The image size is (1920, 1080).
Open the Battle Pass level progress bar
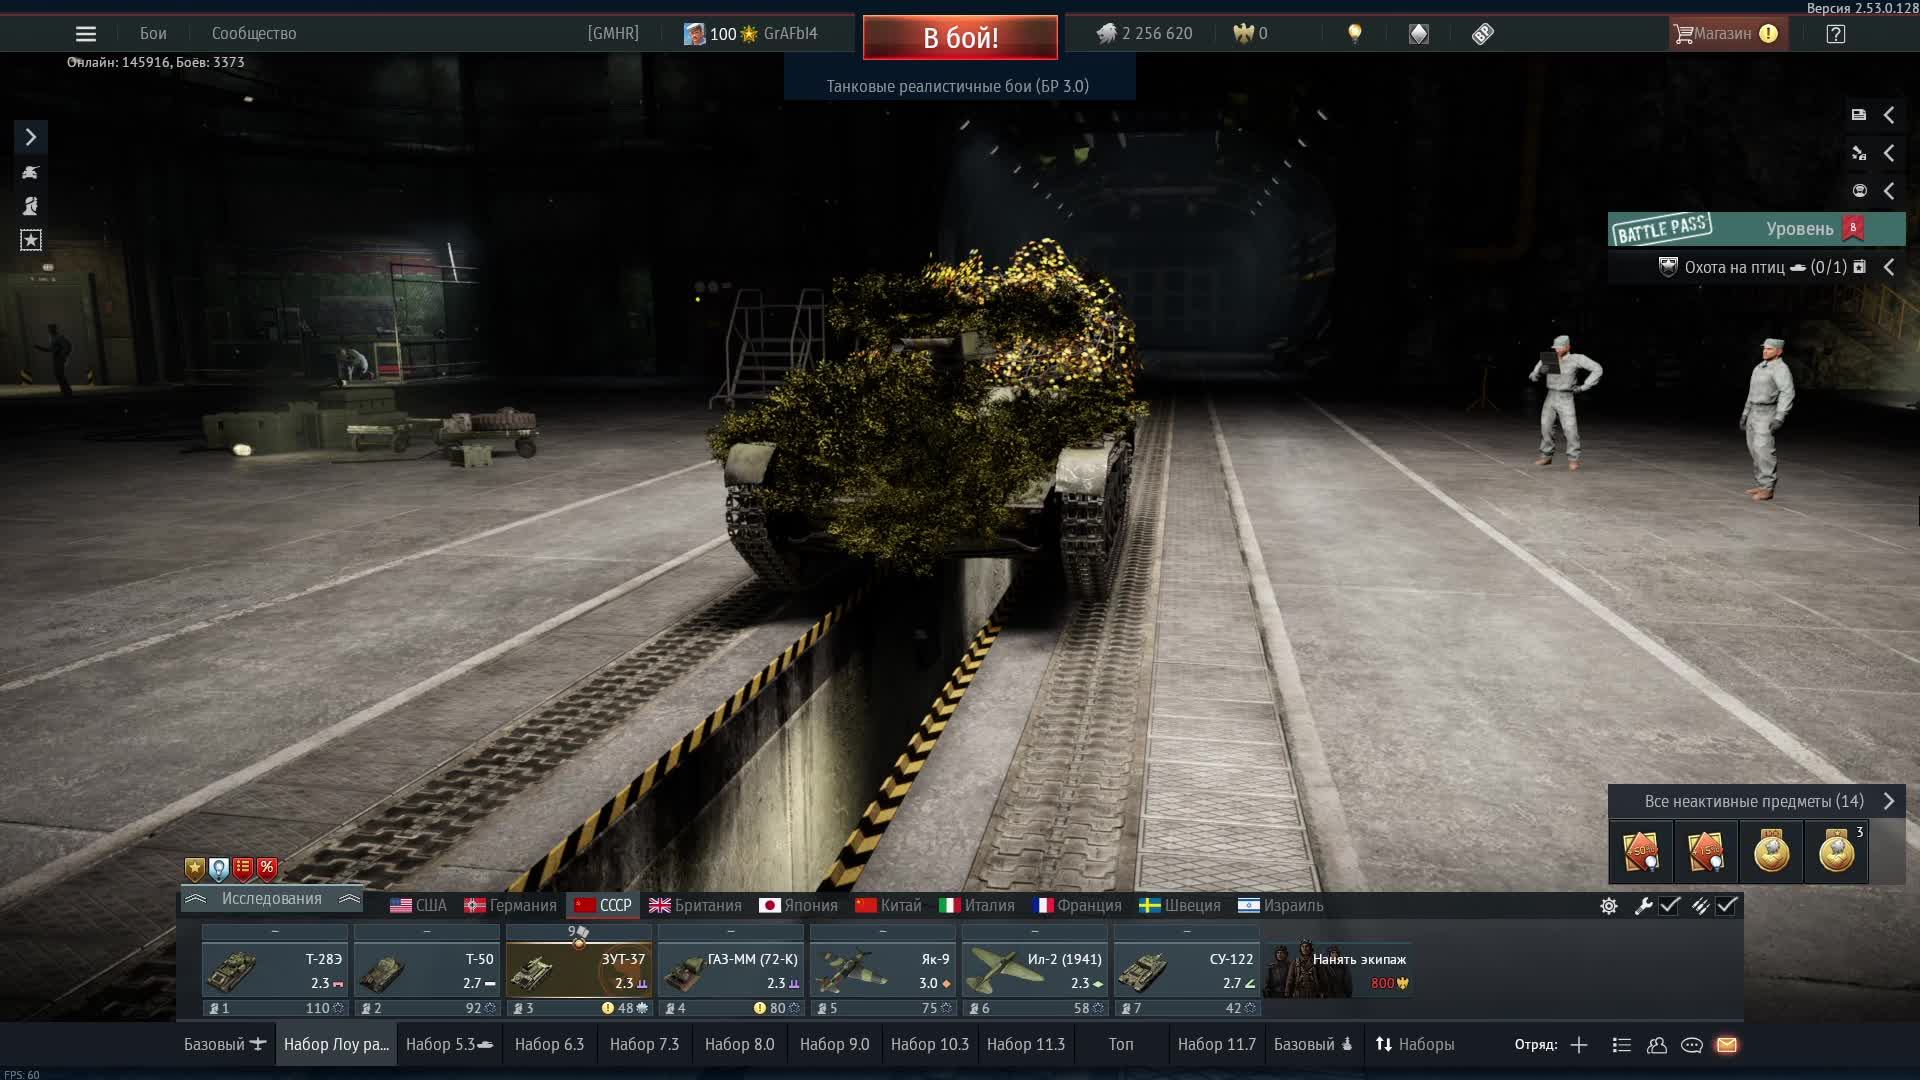click(x=1756, y=229)
